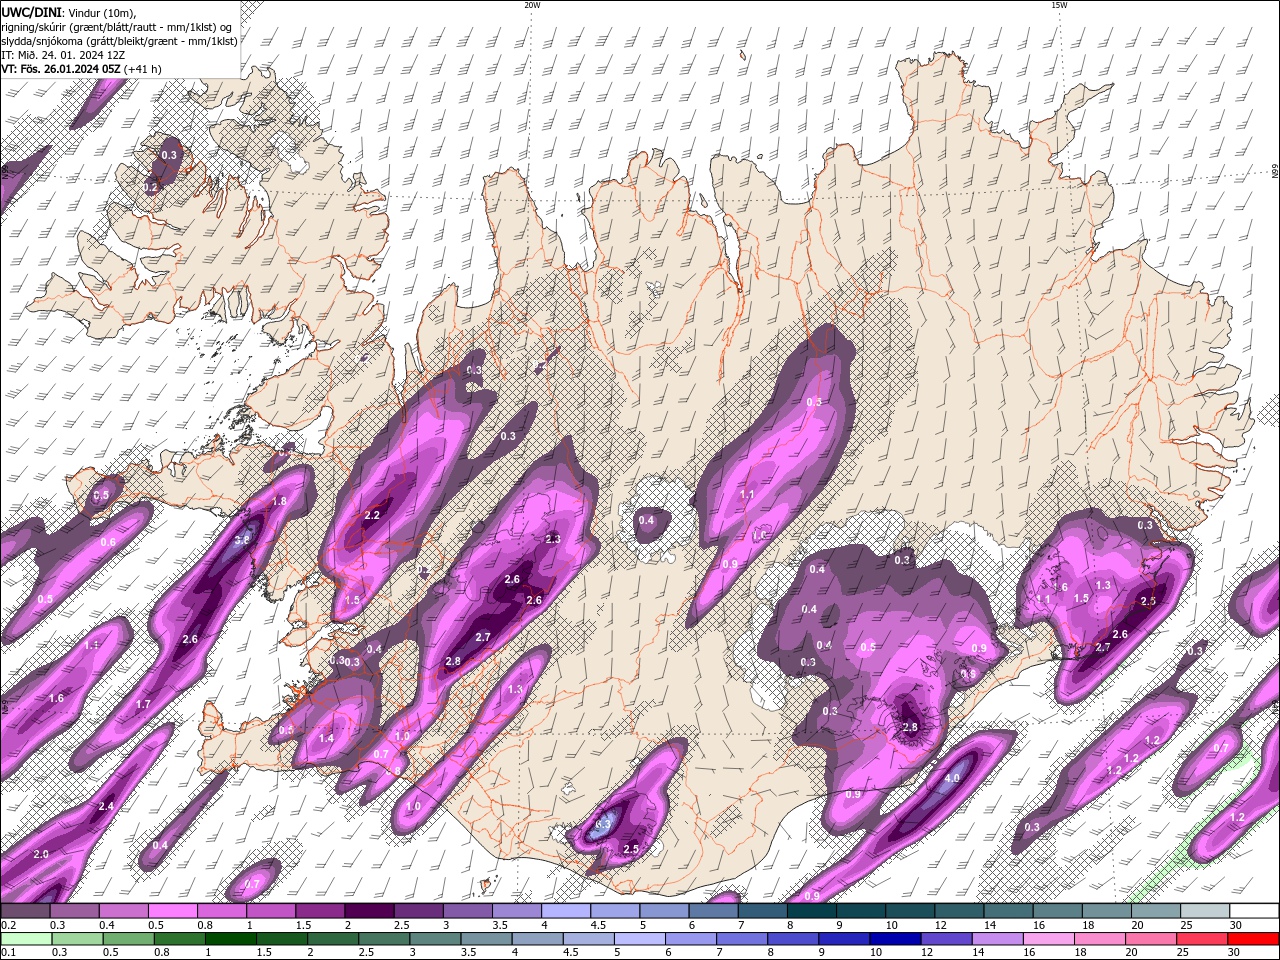
Task: Select the '2.4' precipitation value offshore
Action: click(x=106, y=806)
